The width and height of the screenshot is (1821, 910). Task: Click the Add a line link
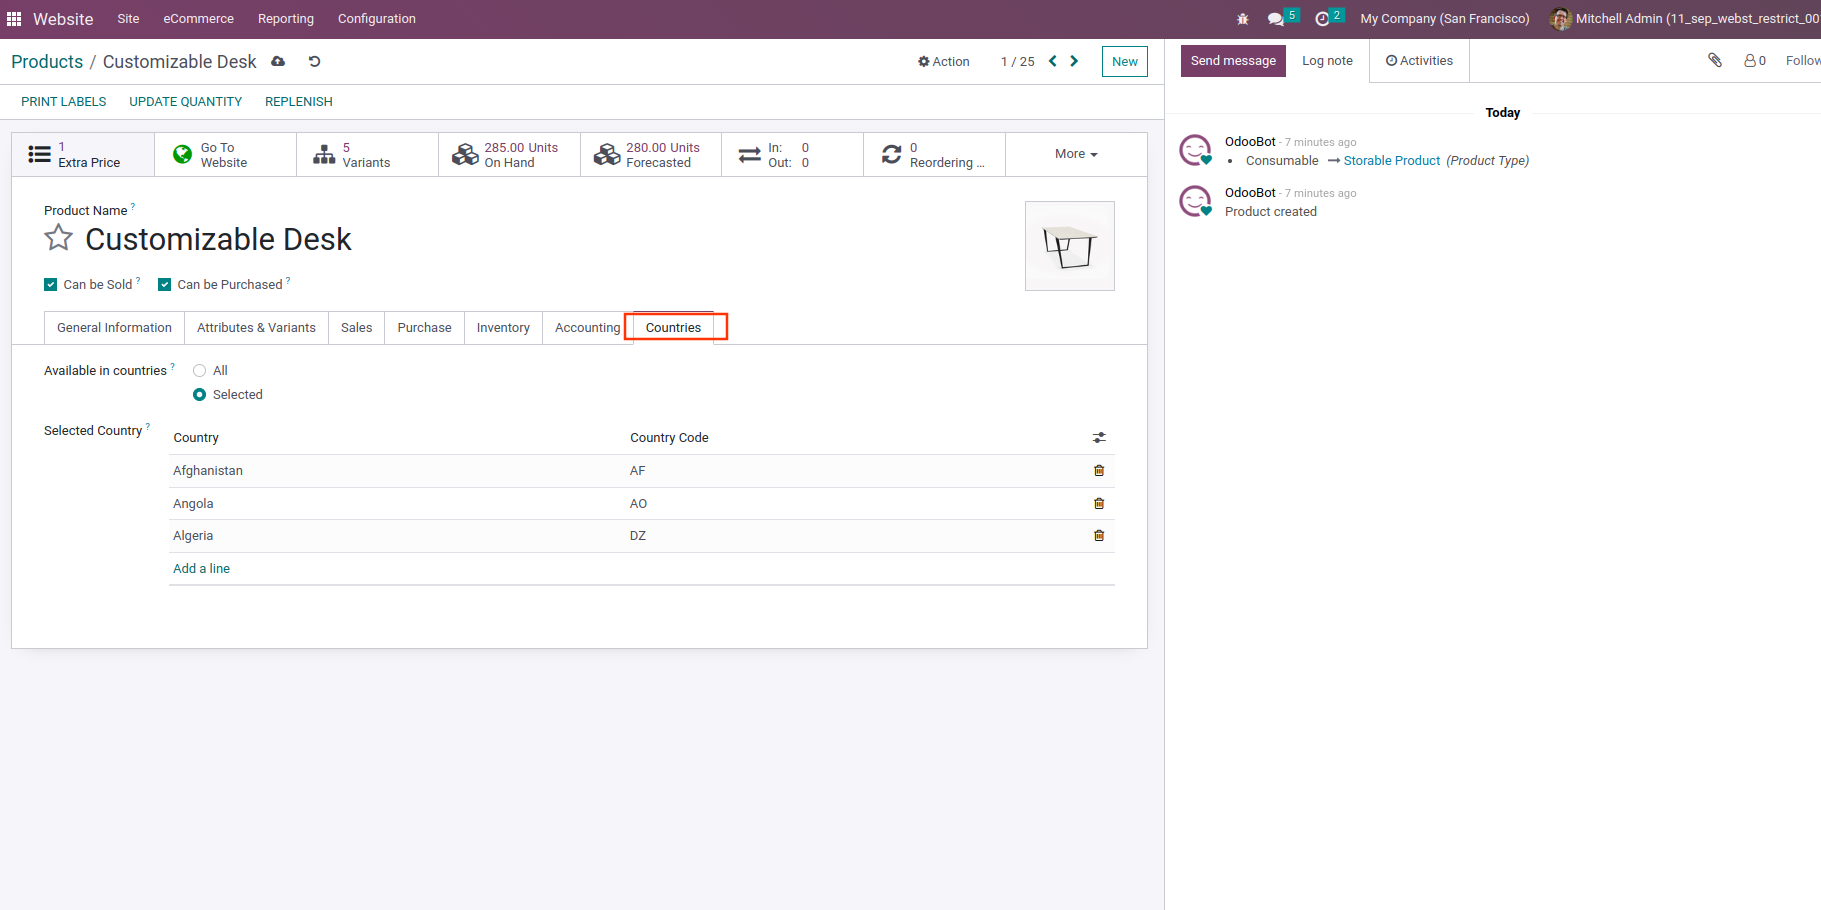tap(201, 569)
